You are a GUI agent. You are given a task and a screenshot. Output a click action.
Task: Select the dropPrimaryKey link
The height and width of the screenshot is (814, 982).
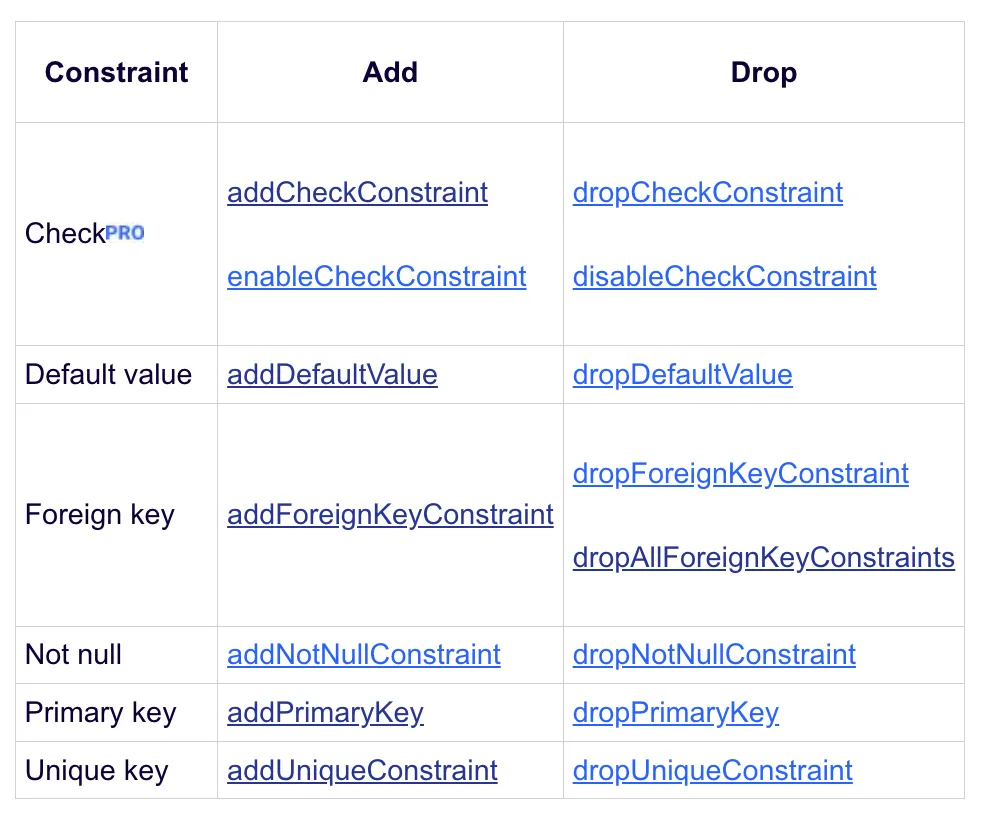pyautogui.click(x=676, y=713)
